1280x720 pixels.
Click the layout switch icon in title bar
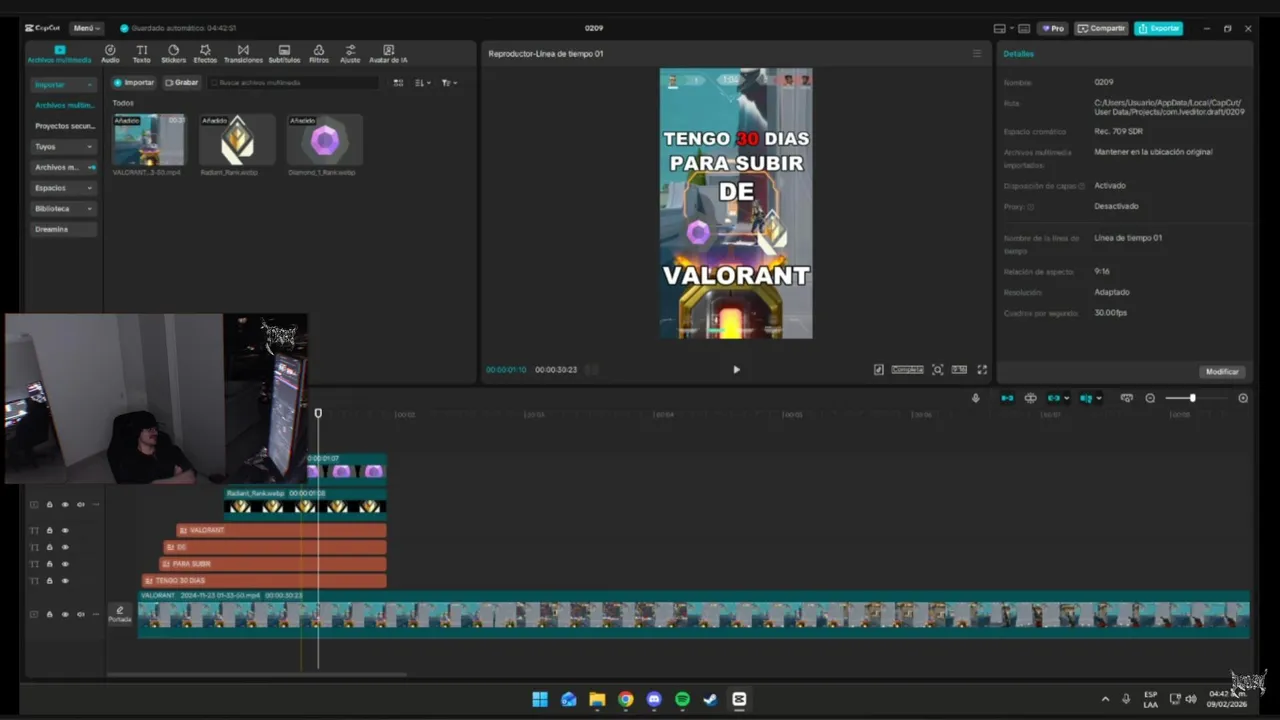1000,28
